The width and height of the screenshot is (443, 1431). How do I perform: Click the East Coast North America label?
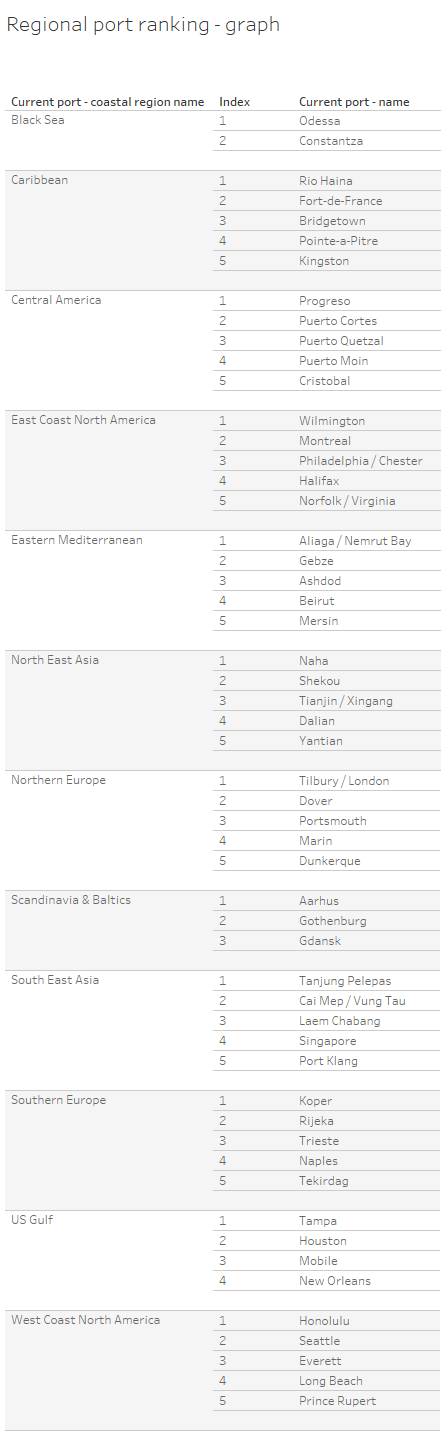click(x=84, y=420)
